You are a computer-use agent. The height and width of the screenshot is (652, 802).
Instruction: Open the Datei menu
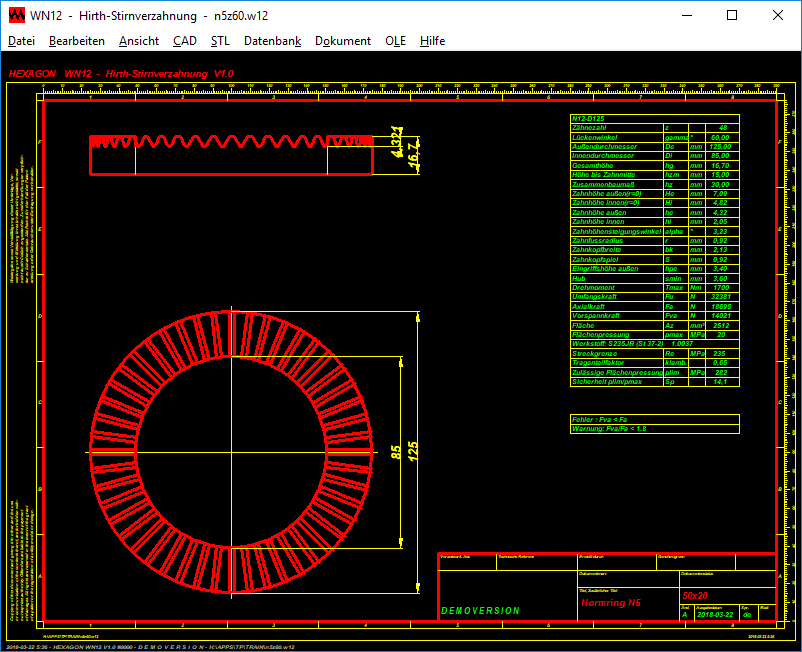coord(21,41)
